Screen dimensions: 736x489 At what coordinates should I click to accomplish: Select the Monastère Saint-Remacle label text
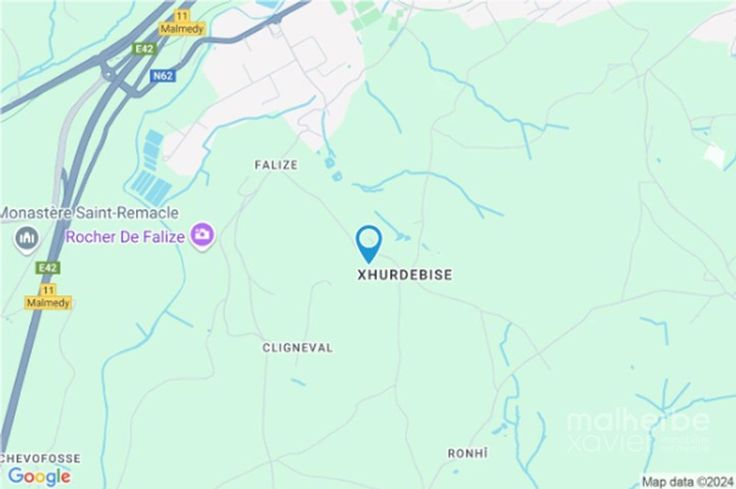[x=89, y=213]
